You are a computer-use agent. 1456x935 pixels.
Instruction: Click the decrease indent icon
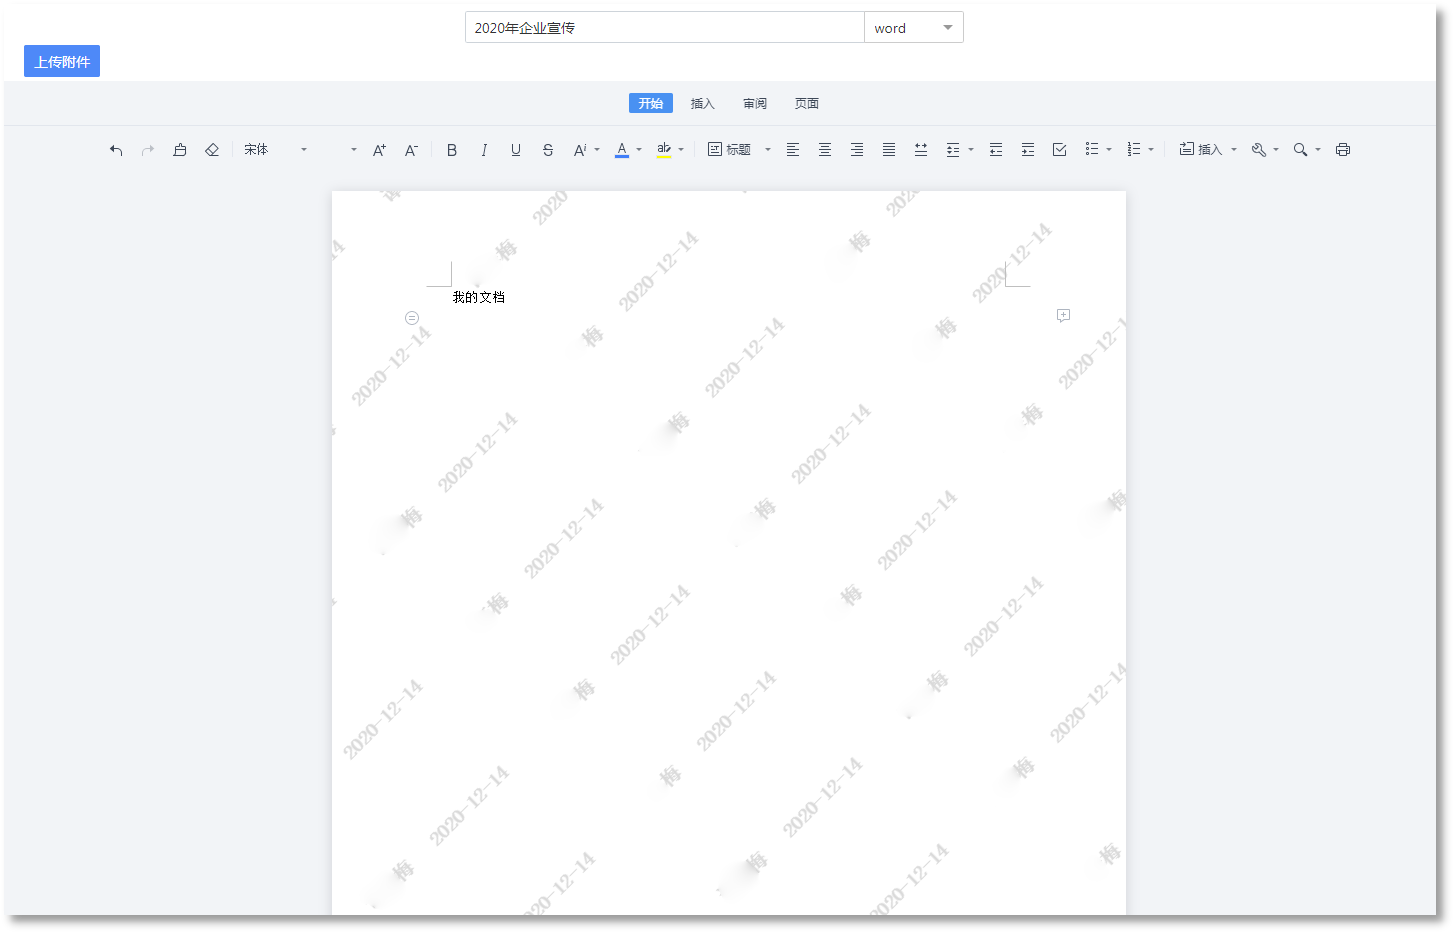pos(996,150)
